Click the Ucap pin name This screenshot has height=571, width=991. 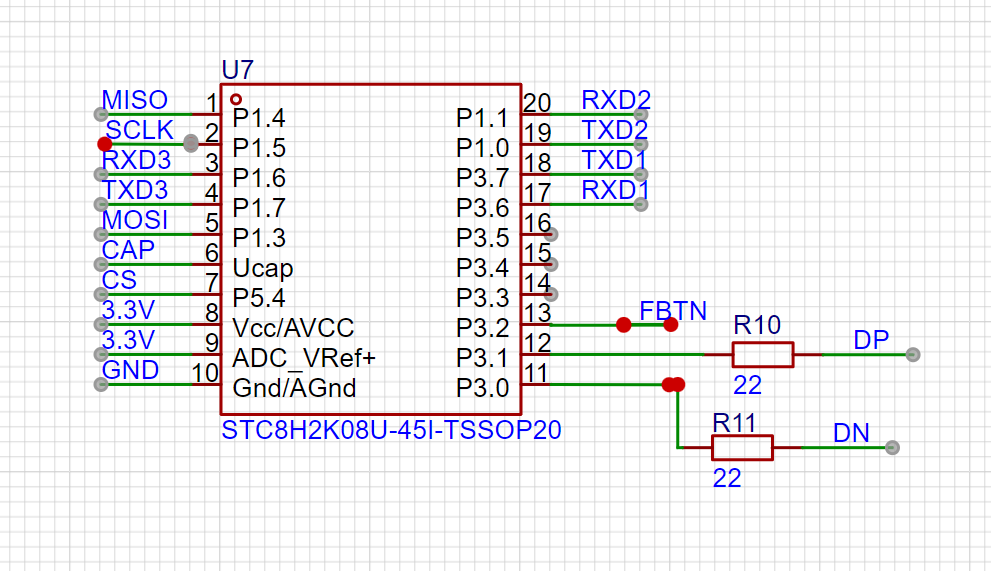point(263,269)
